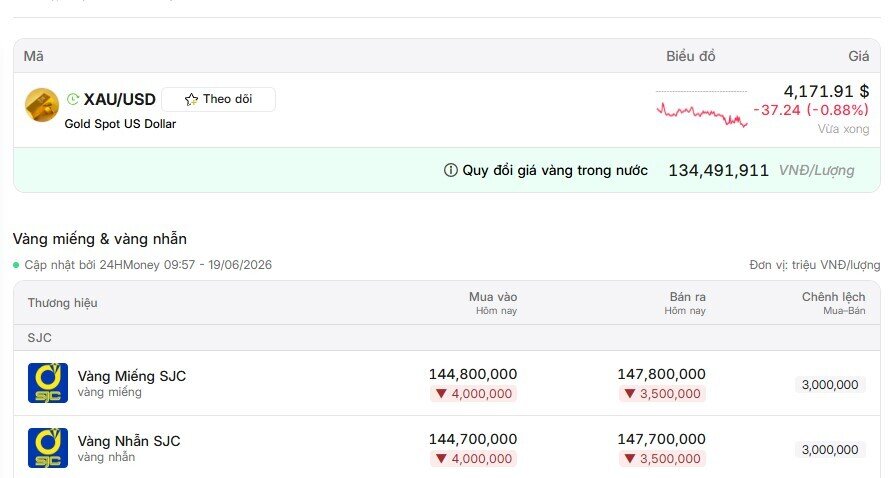Click the 4,000,000 decrease badge under Vàng Nhẫn buy price
Screen dimensions: 888x478
point(473,459)
